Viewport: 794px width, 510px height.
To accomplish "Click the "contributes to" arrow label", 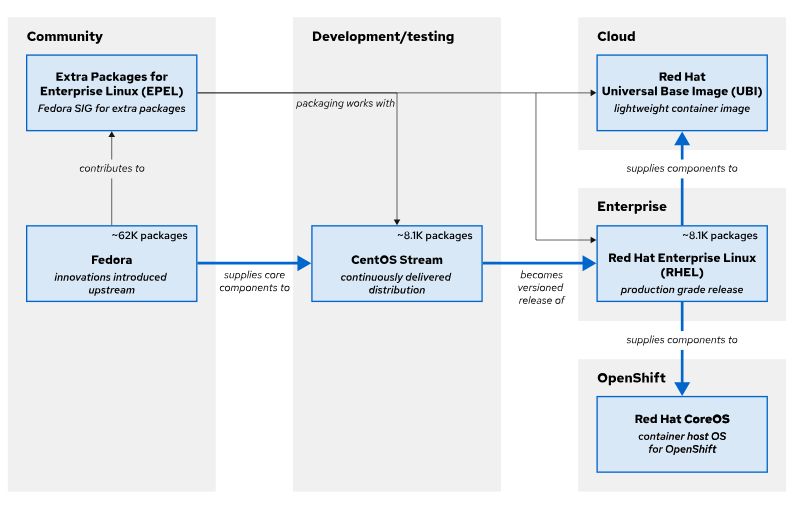I will [112, 169].
